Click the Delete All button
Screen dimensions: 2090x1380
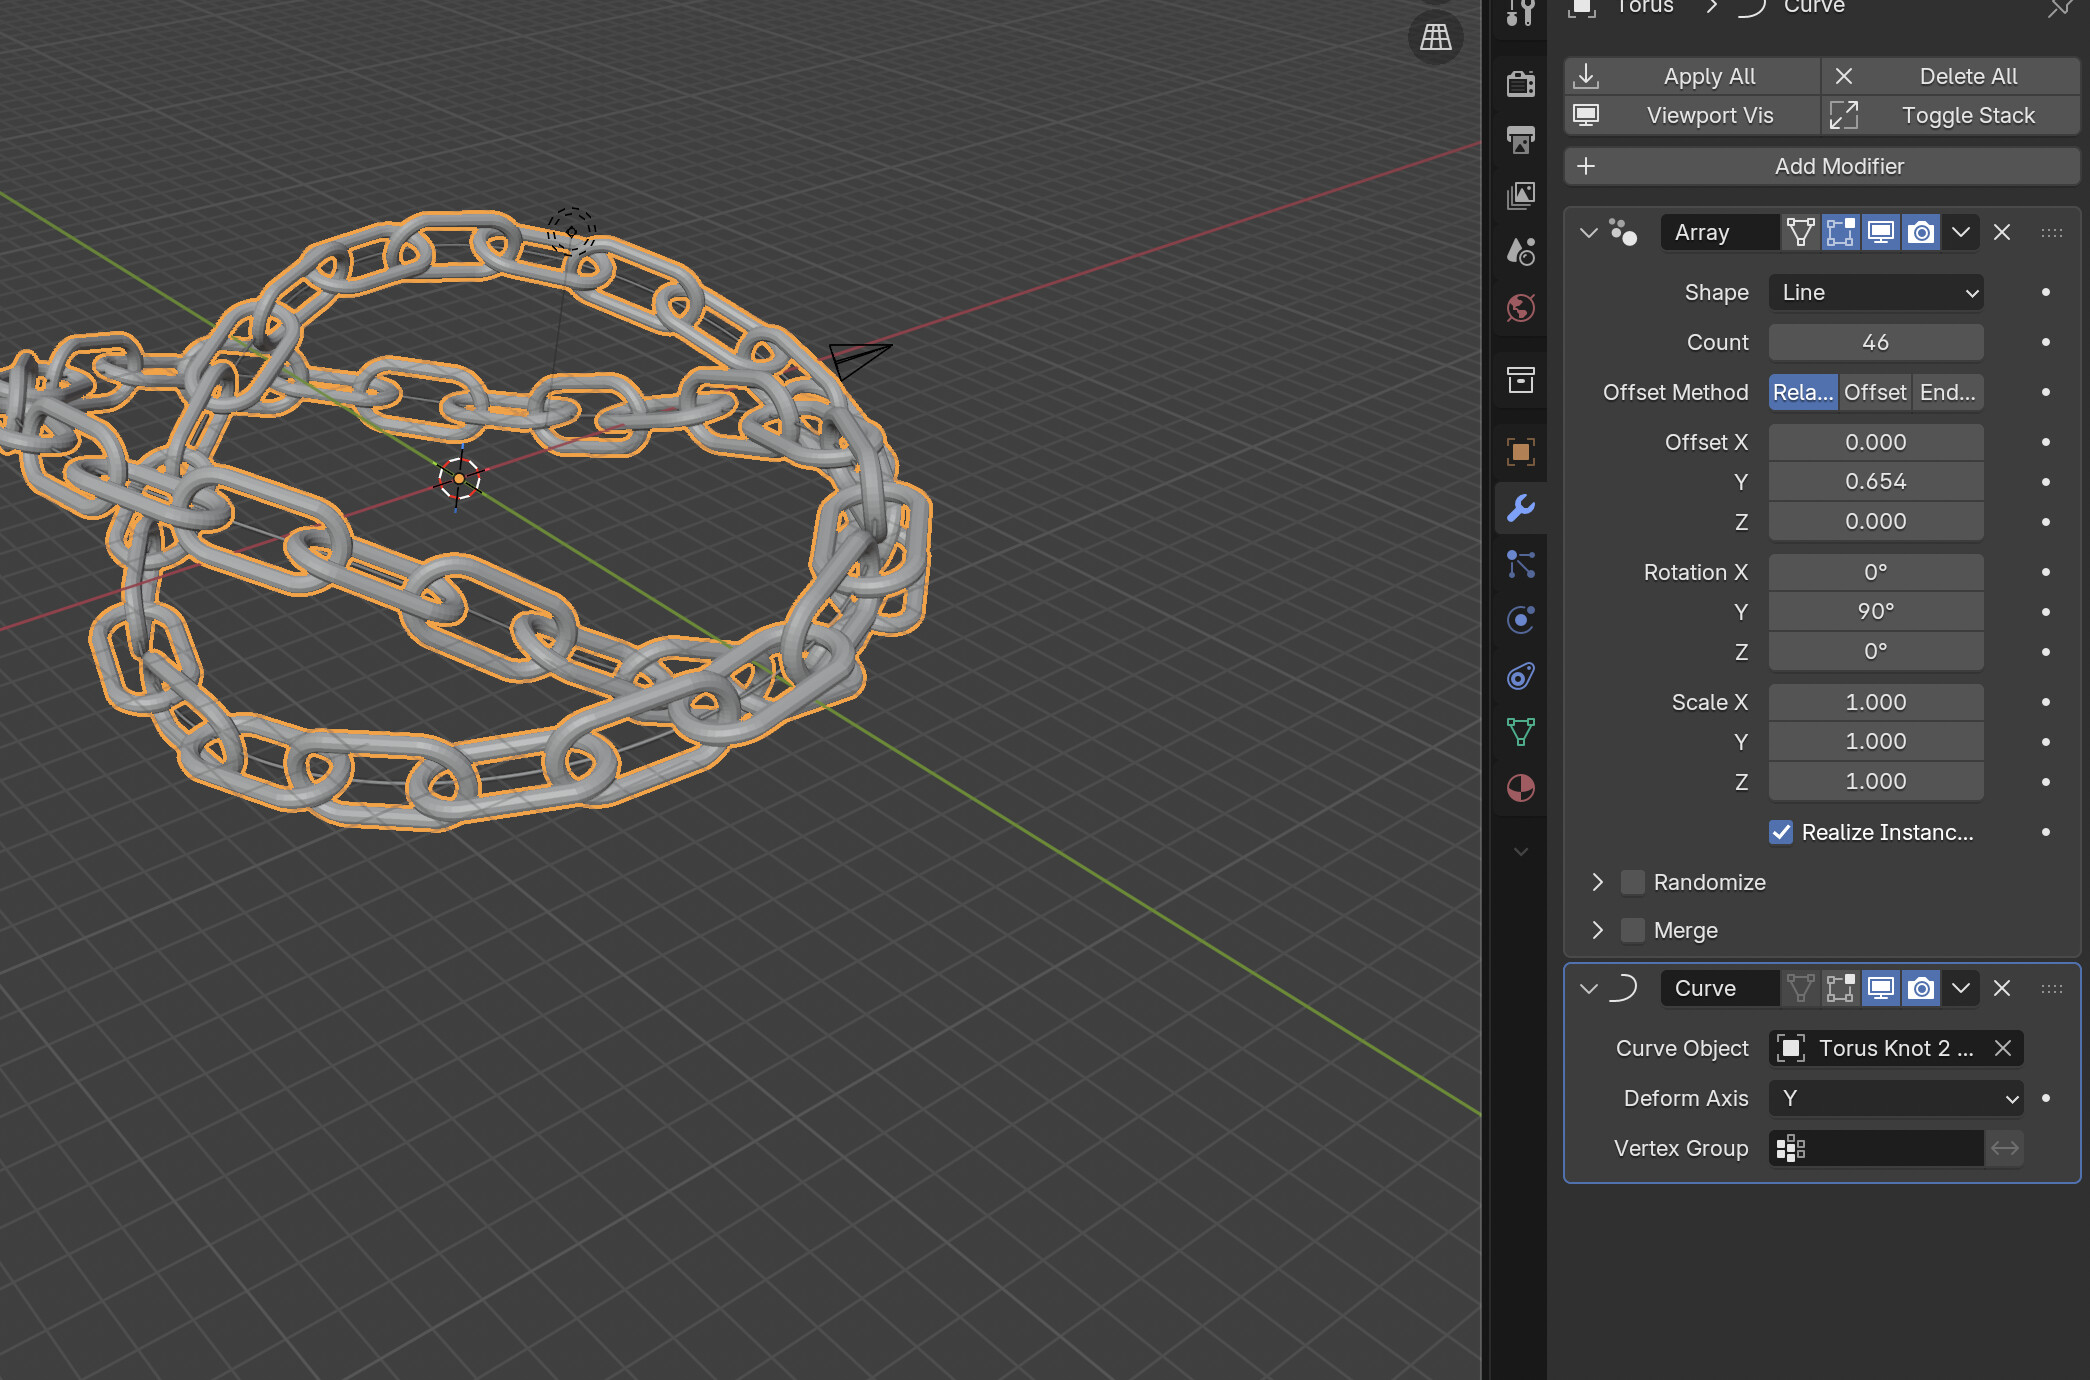1950,76
